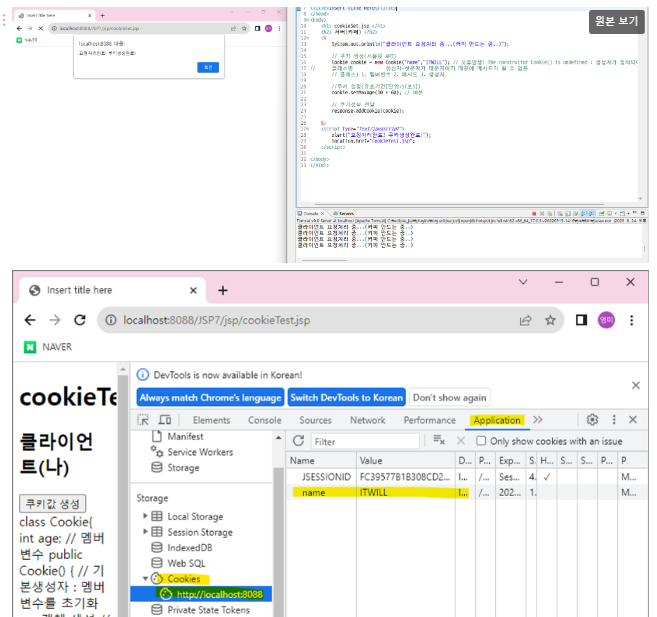Click the forward navigation arrow
657x617 pixels.
(55, 320)
